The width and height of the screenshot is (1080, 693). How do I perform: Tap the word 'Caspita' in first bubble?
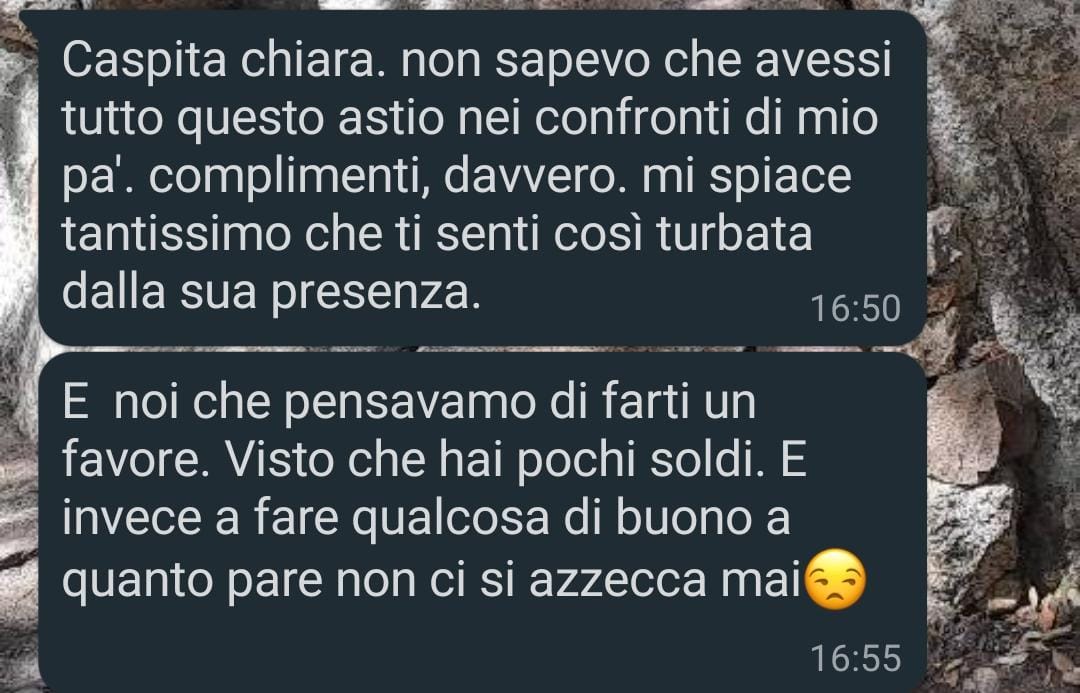click(x=145, y=62)
